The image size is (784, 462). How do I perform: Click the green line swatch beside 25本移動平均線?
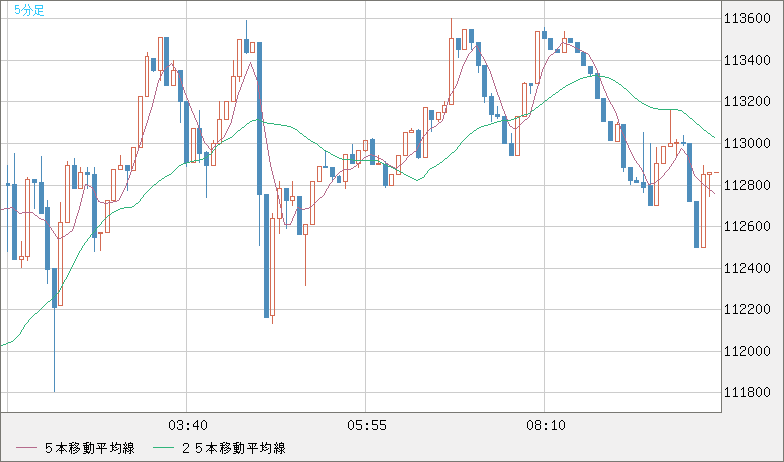162,448
